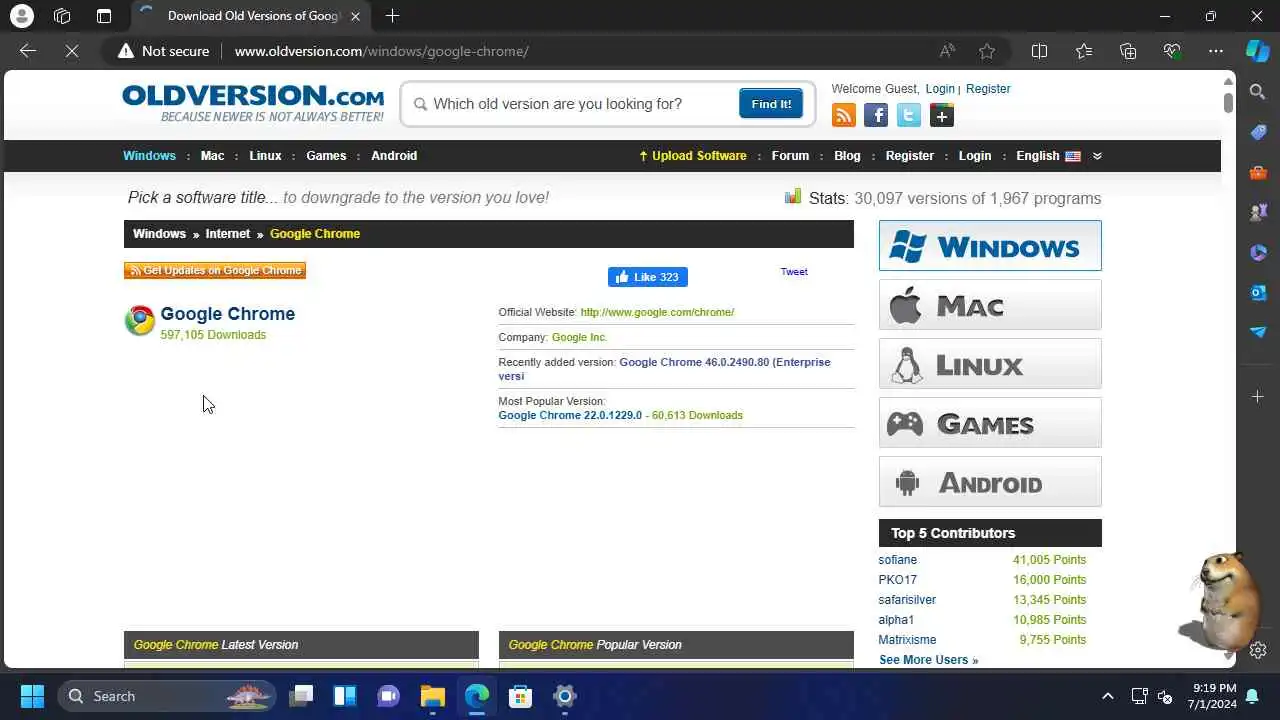
Task: Open the read aloud icon in address bar
Action: (x=946, y=51)
